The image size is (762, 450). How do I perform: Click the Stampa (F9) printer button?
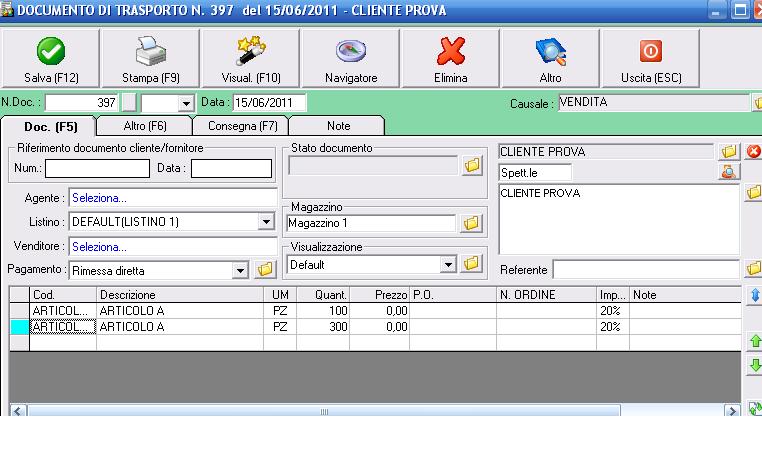coord(151,58)
